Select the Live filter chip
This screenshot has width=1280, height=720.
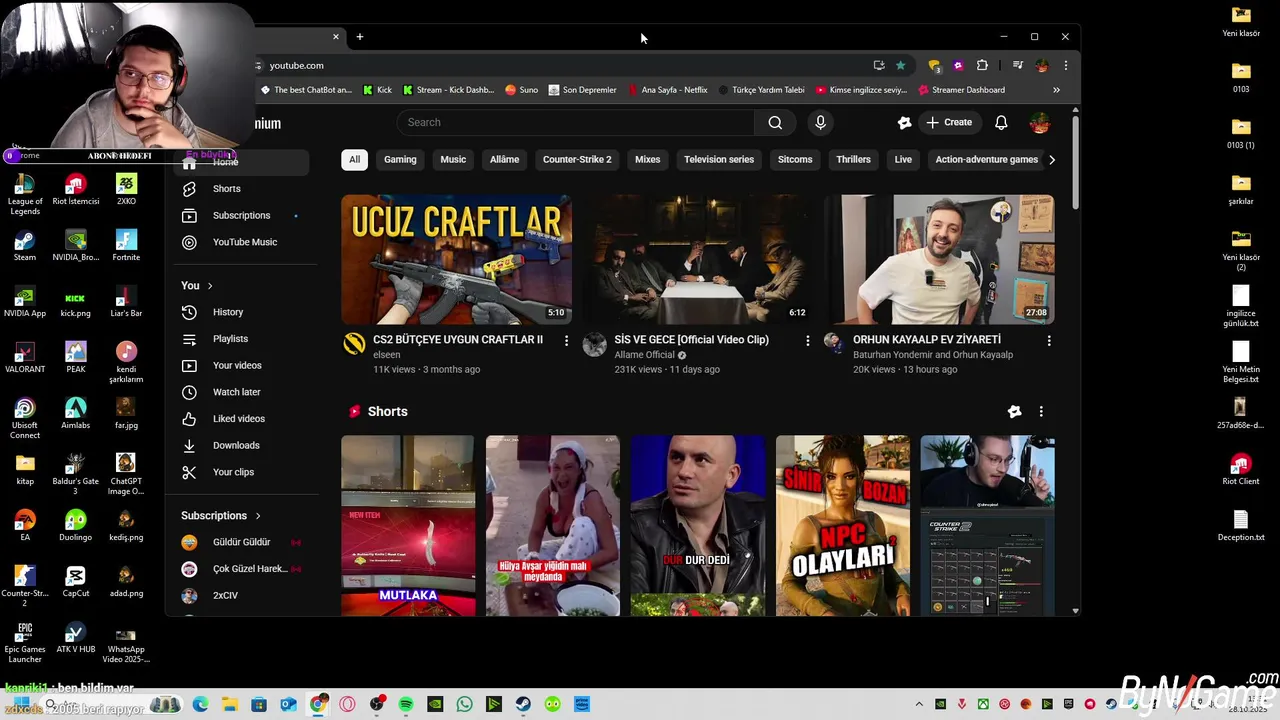coord(903,159)
